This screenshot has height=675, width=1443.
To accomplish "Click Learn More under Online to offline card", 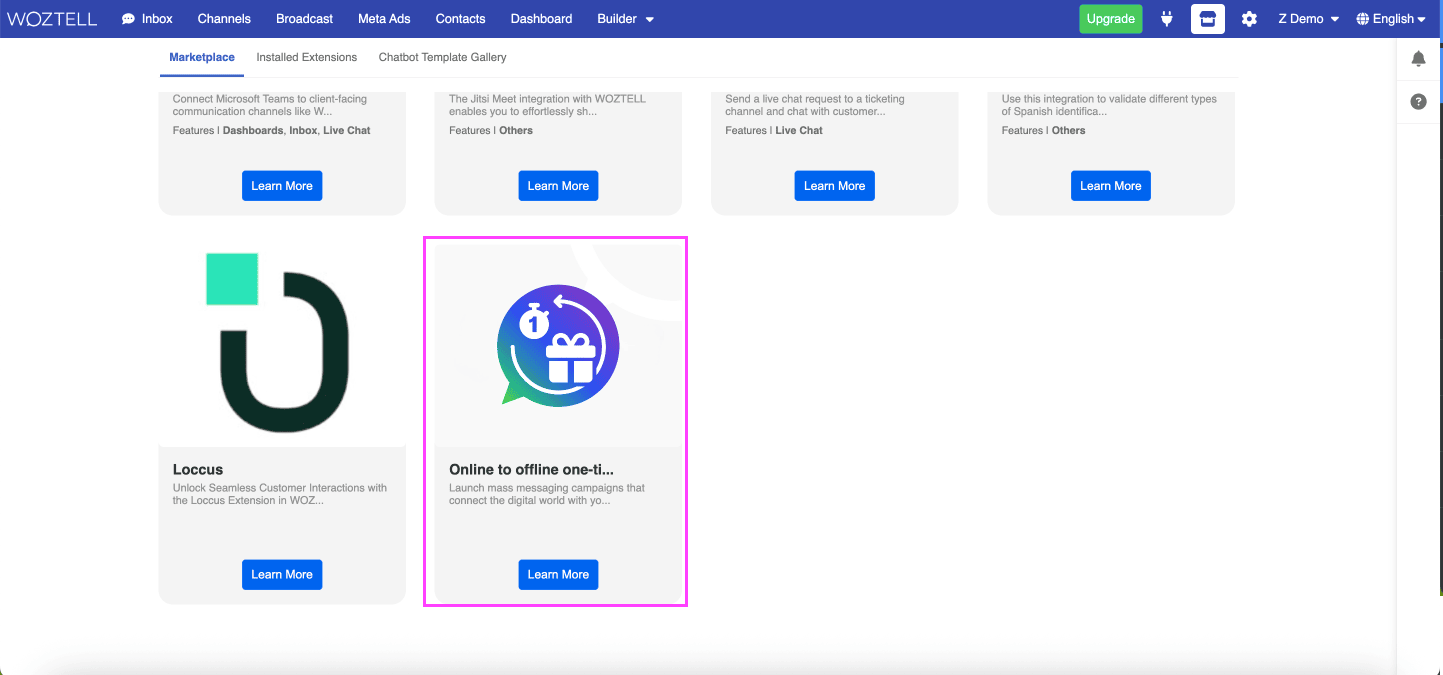I will pos(558,574).
